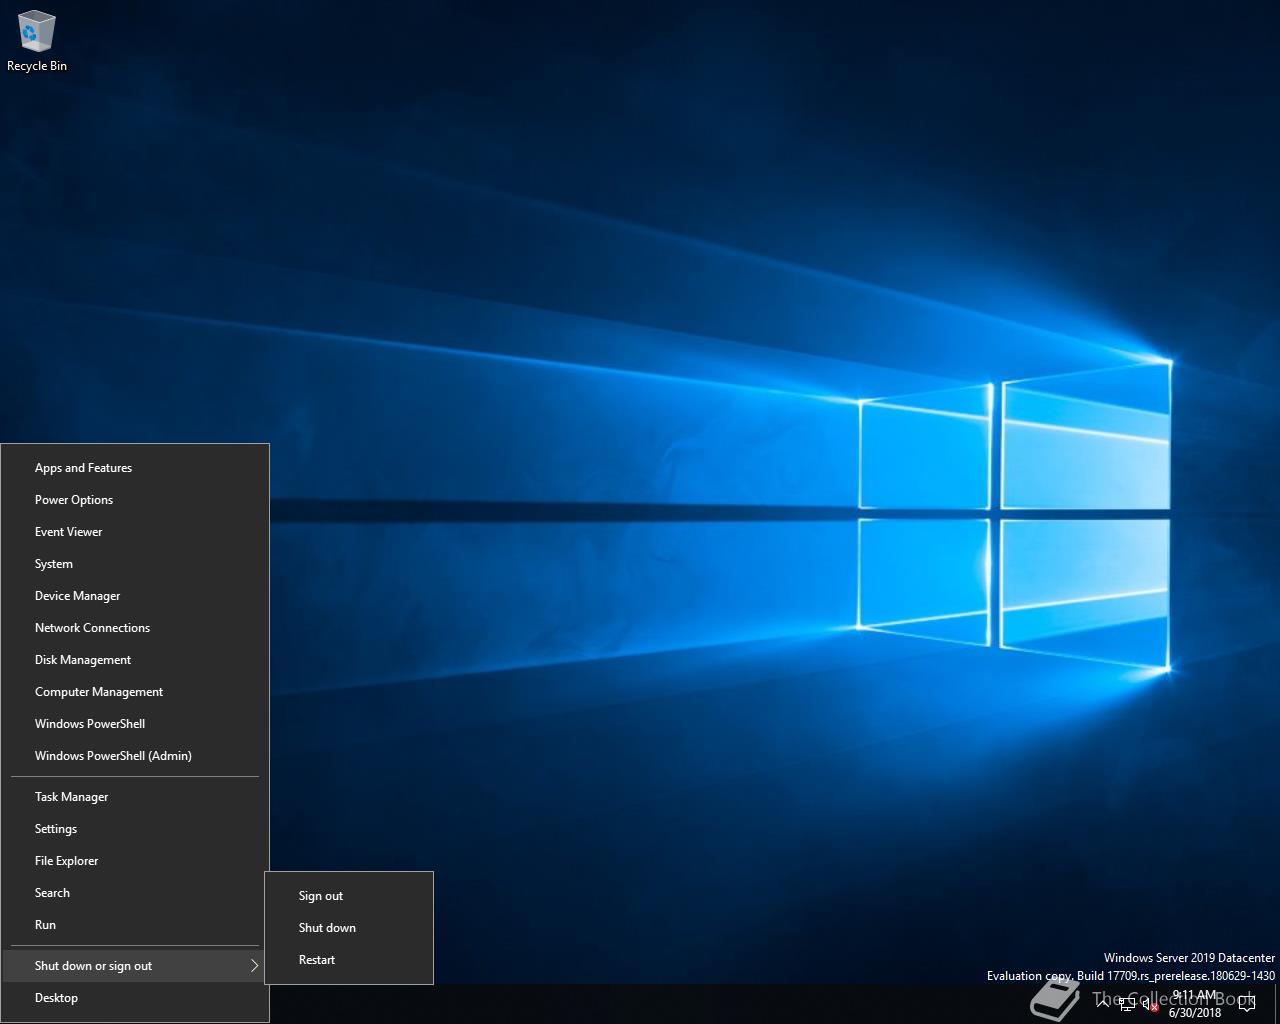Click the muted volume speaker icon
The width and height of the screenshot is (1280, 1024).
click(x=1150, y=1004)
